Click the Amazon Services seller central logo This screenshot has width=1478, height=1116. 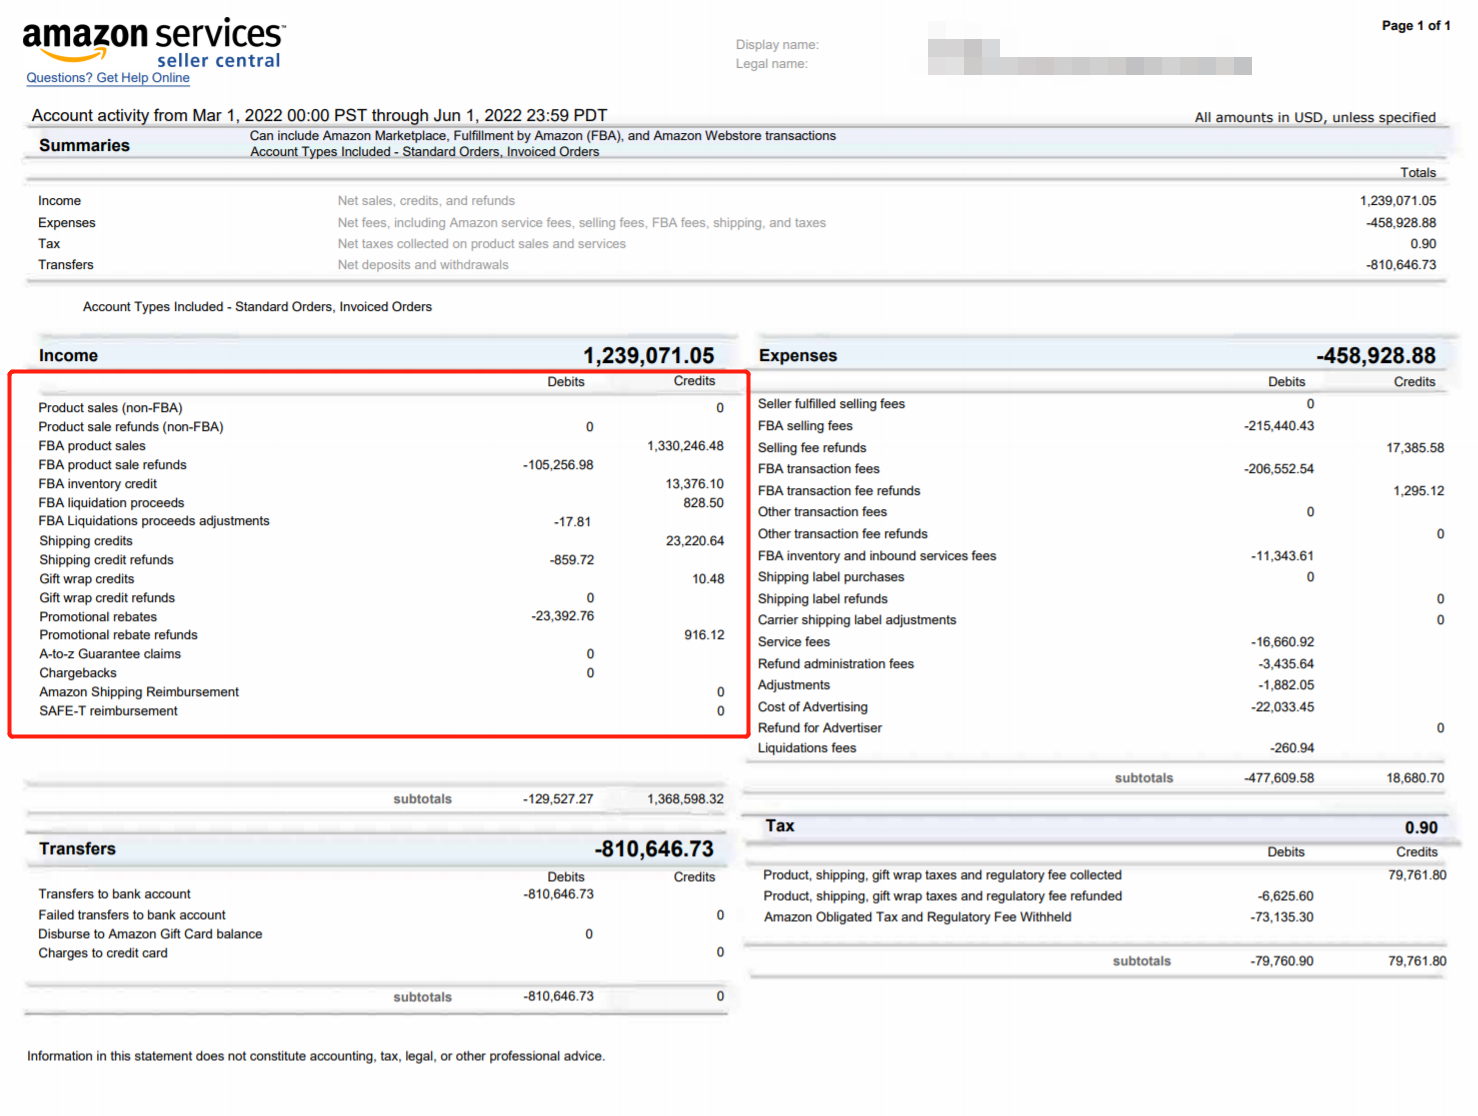(153, 43)
